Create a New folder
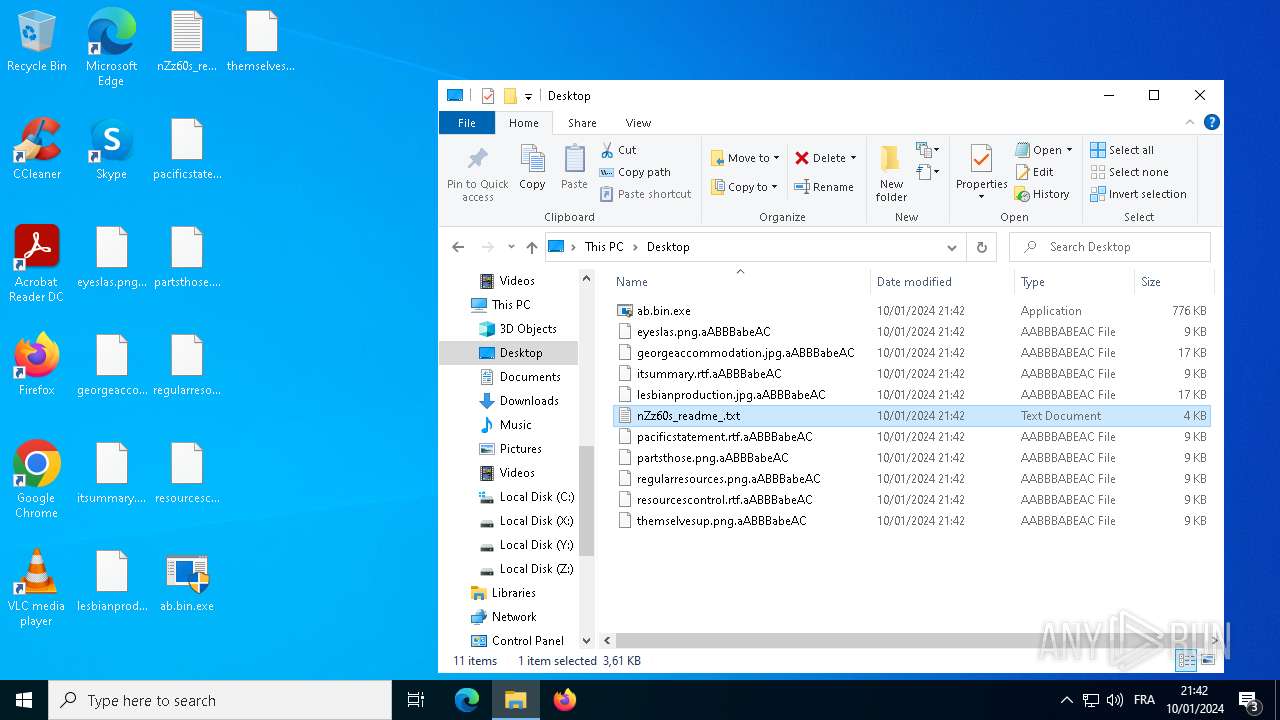 pyautogui.click(x=891, y=173)
